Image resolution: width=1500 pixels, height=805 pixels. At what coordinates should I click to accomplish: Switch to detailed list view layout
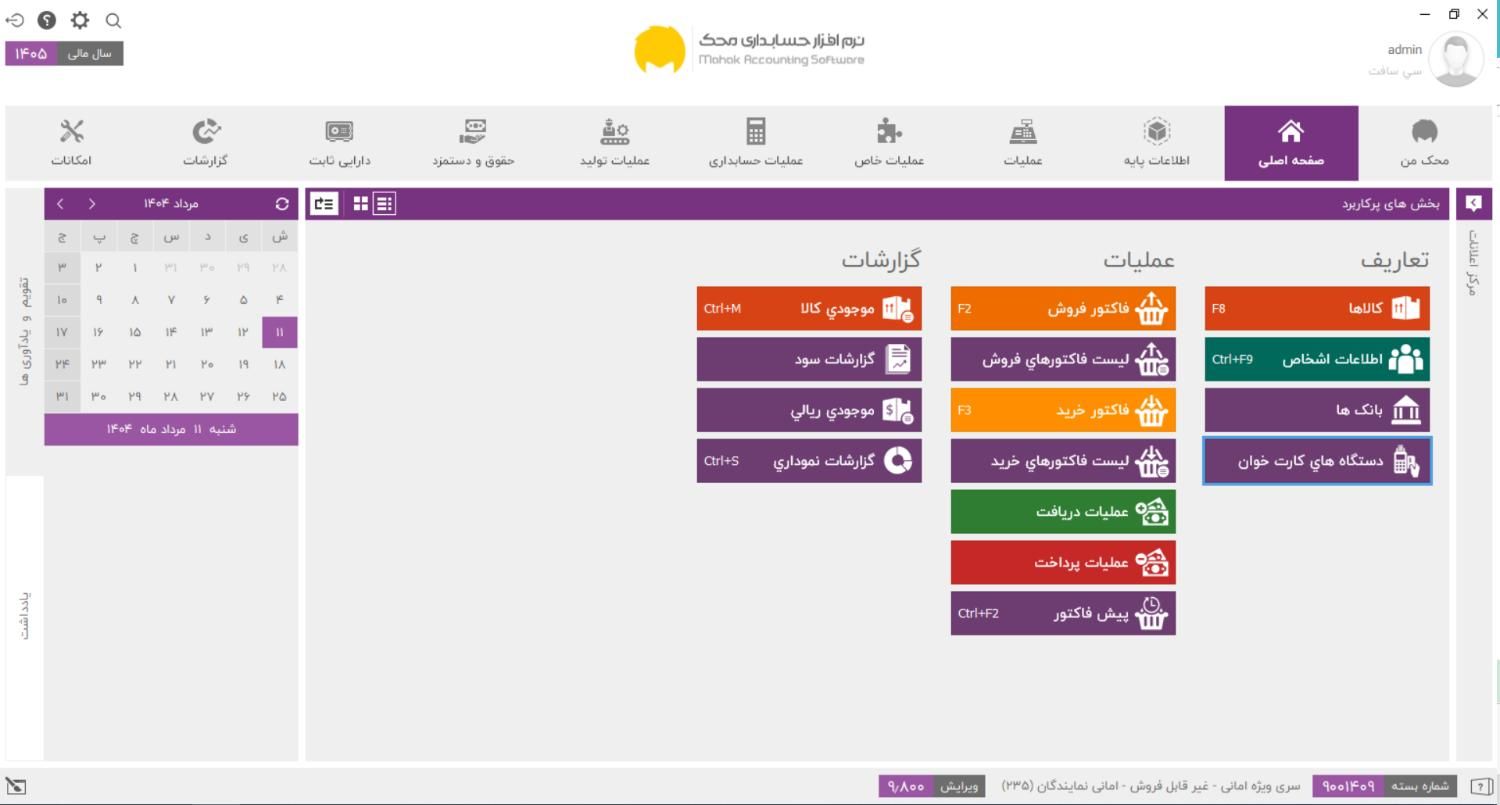point(384,204)
